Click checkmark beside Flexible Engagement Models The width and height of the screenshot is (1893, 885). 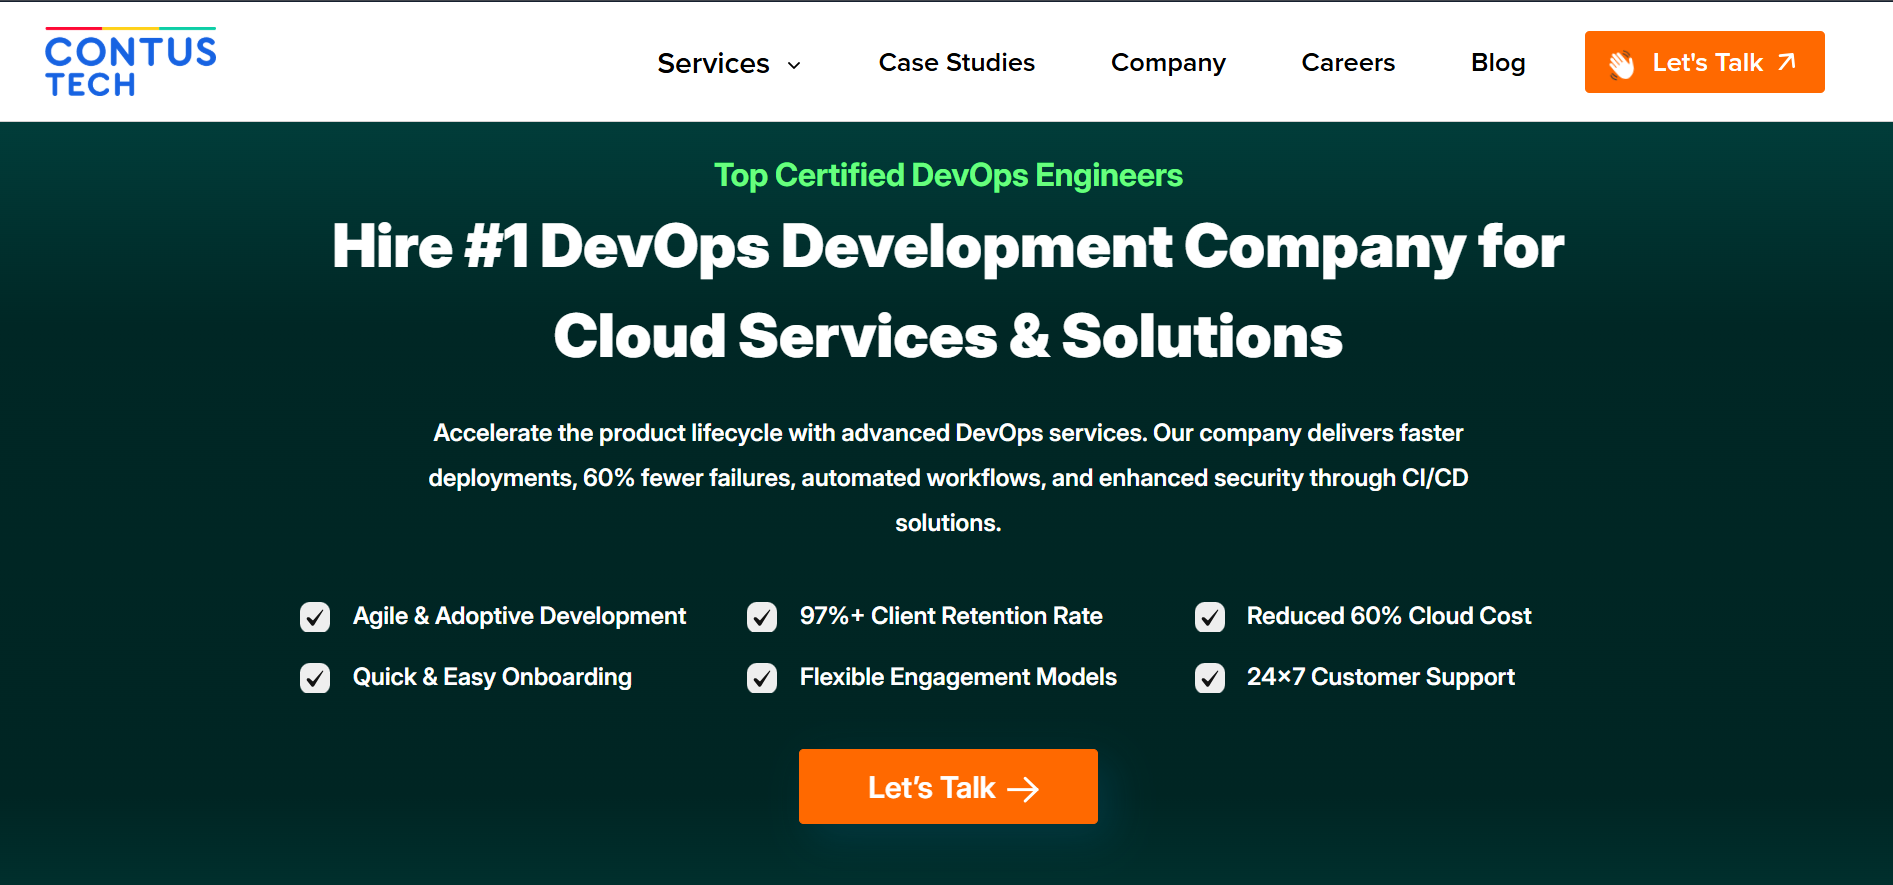(x=762, y=678)
